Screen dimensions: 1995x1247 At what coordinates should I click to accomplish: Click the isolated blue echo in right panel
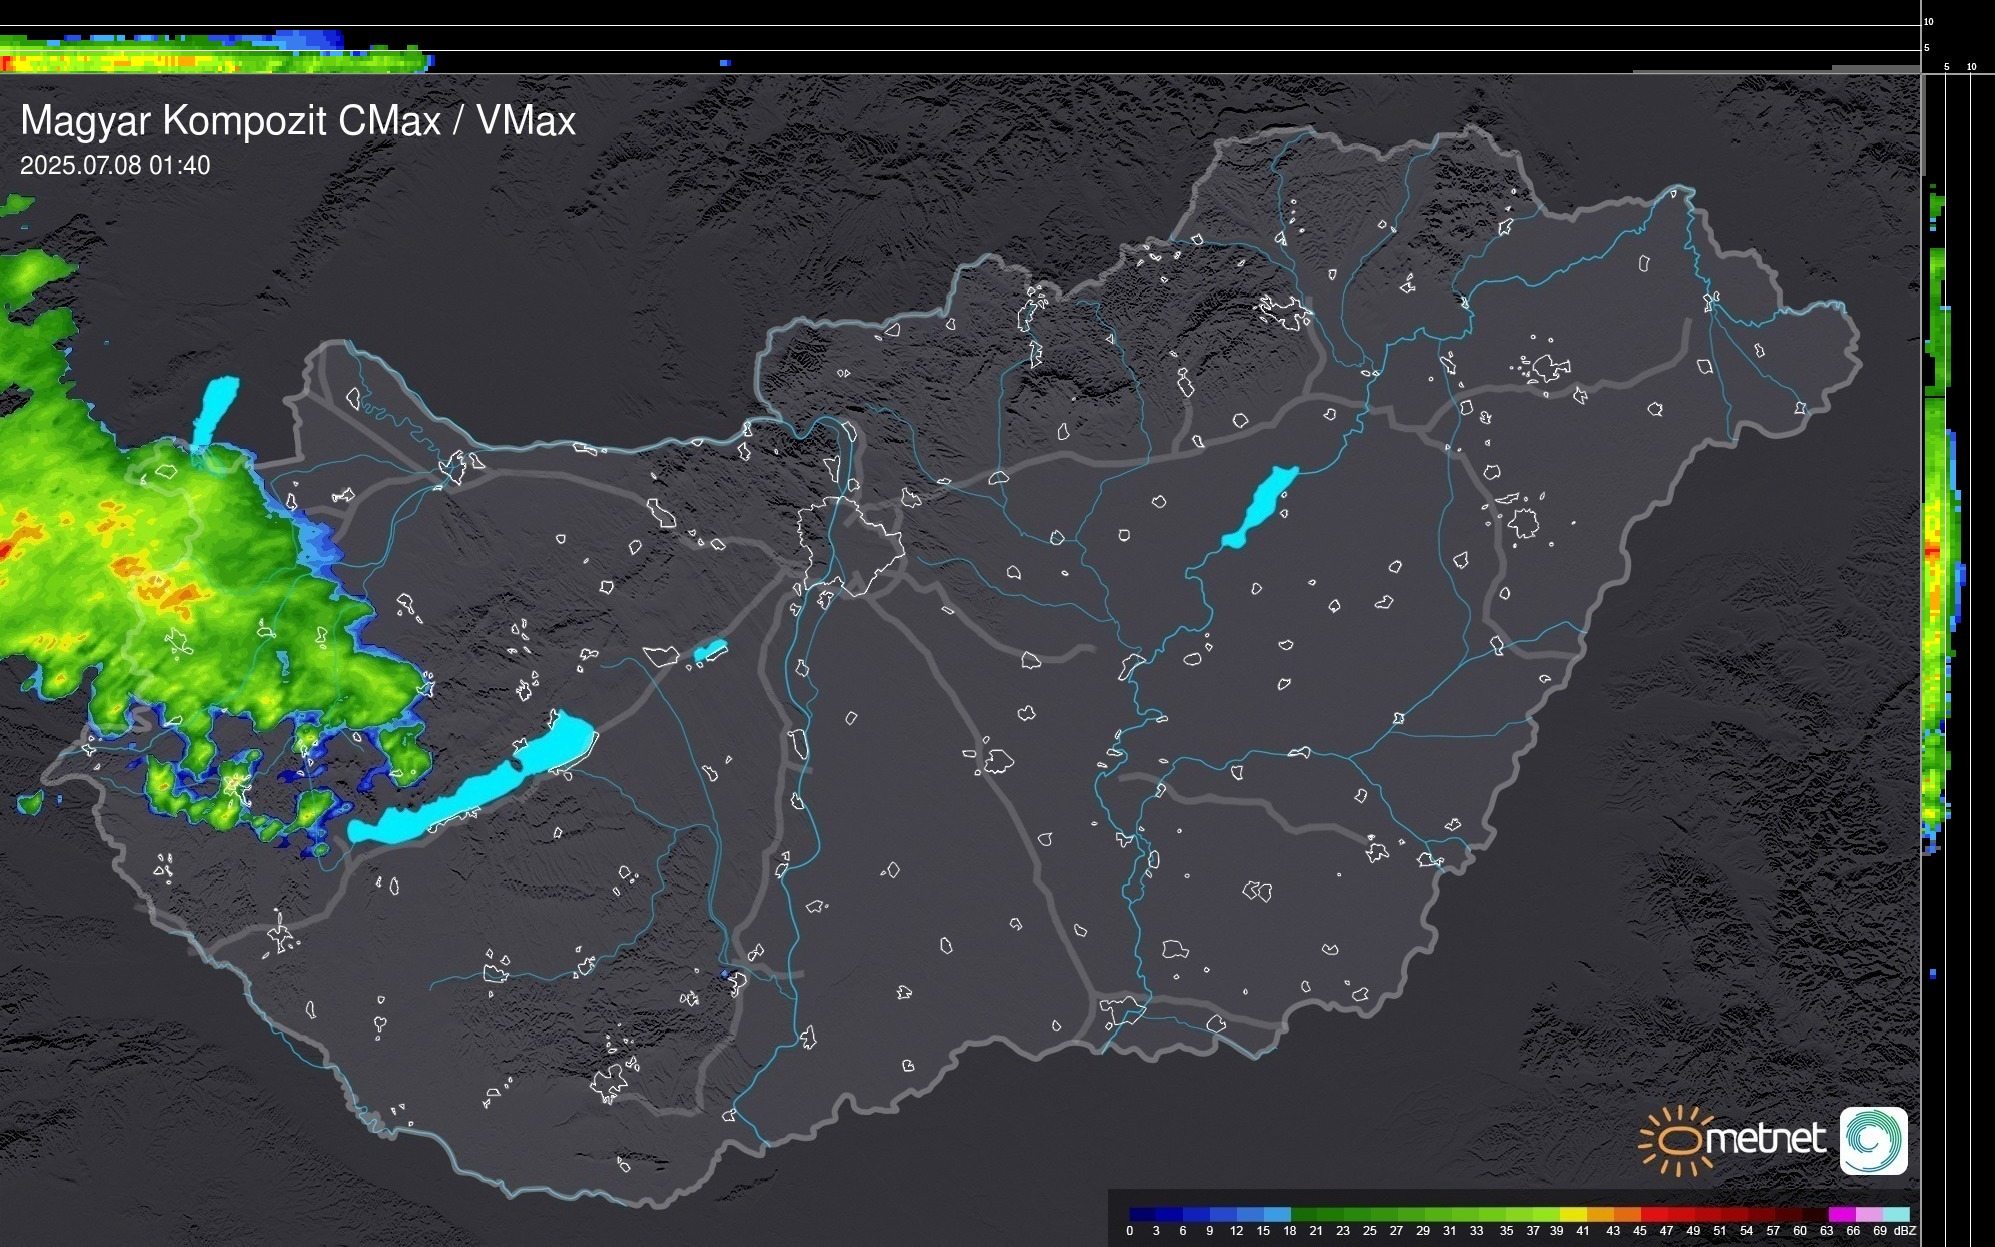click(x=1933, y=973)
